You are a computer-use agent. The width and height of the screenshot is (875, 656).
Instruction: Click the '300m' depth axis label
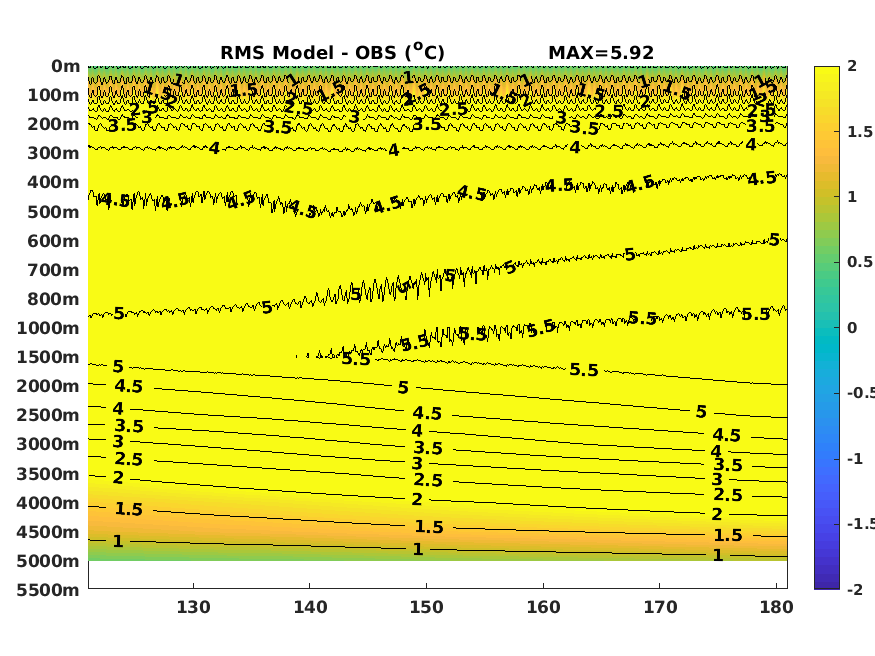54,153
